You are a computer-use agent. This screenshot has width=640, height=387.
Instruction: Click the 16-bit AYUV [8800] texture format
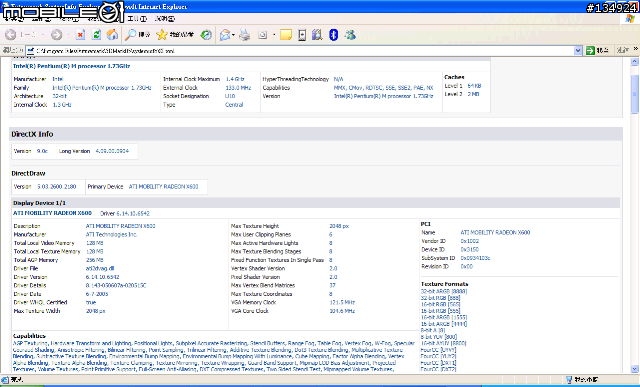[x=443, y=343]
